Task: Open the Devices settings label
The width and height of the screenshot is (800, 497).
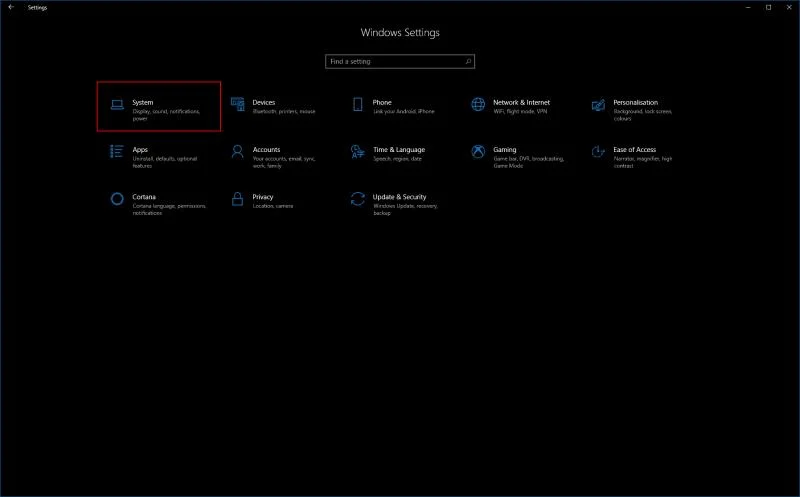Action: coord(264,103)
